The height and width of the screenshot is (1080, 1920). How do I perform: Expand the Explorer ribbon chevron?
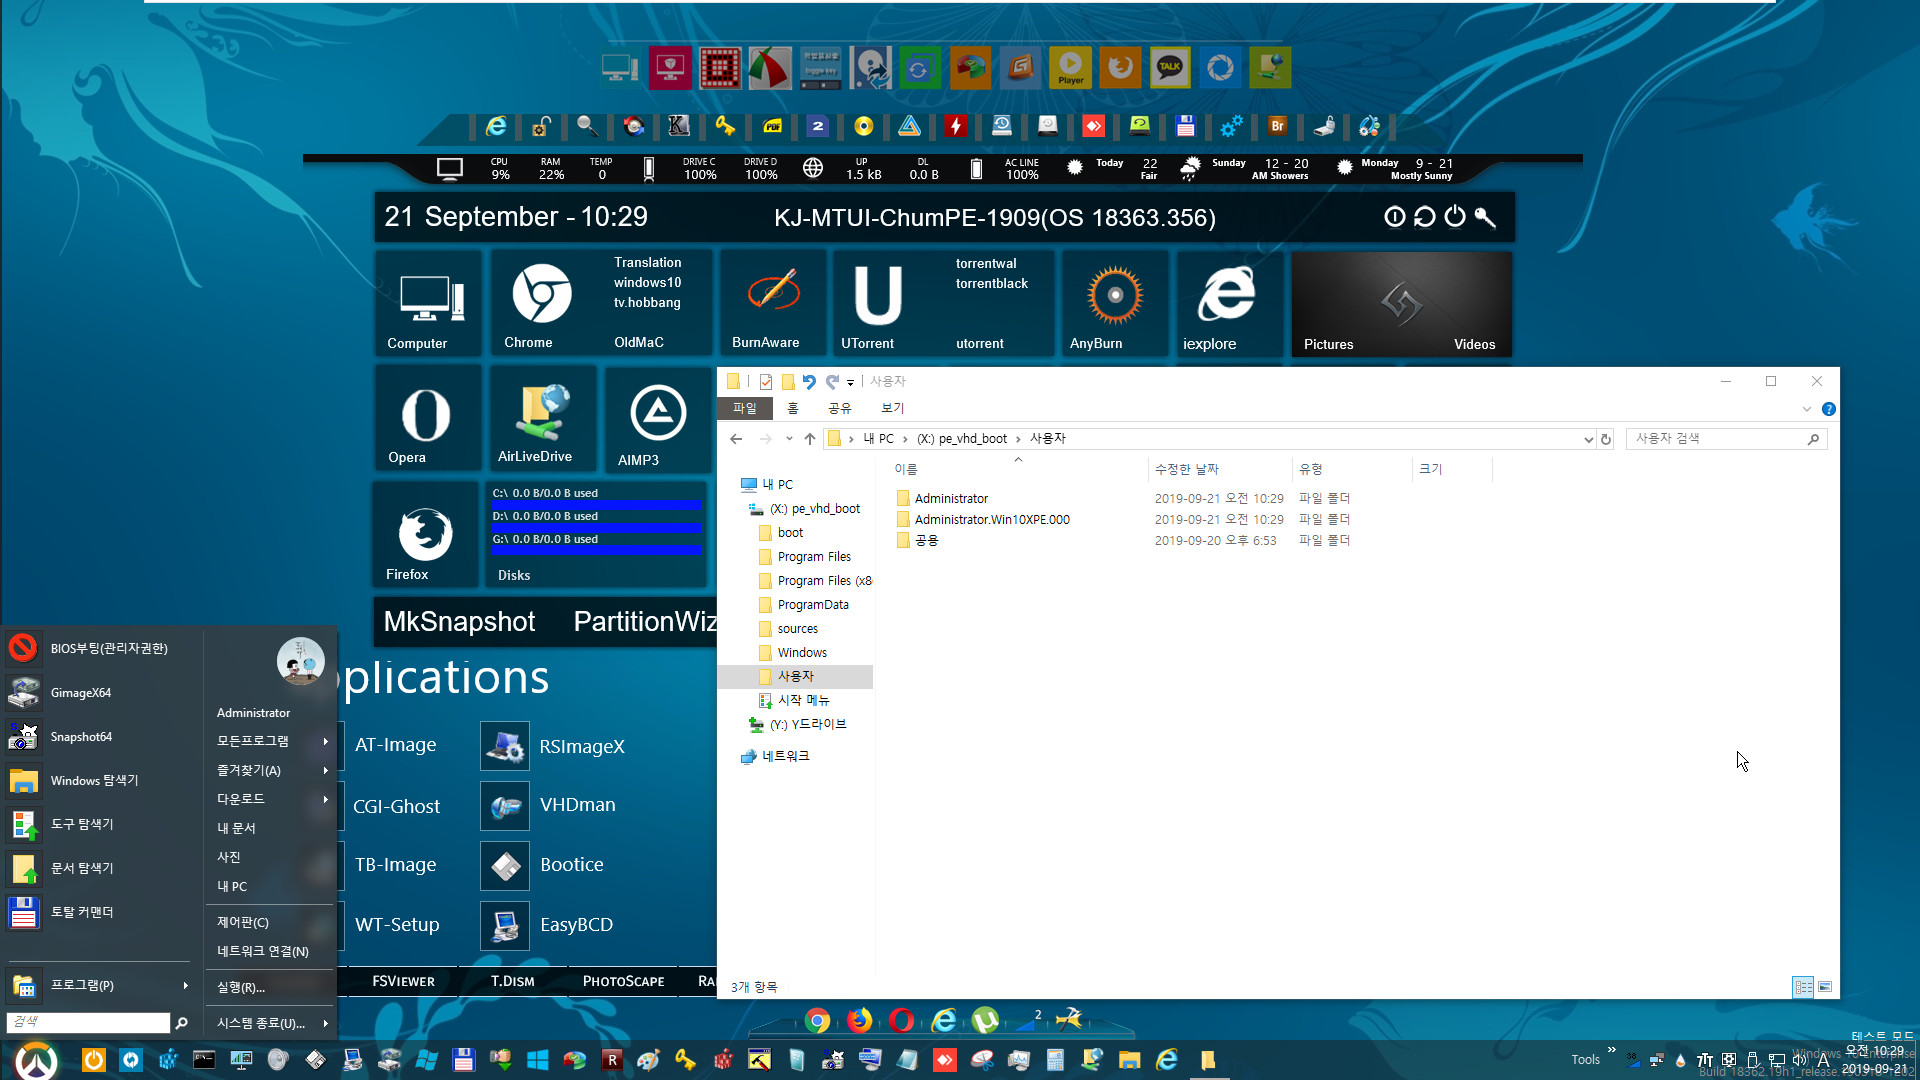pos(1807,409)
